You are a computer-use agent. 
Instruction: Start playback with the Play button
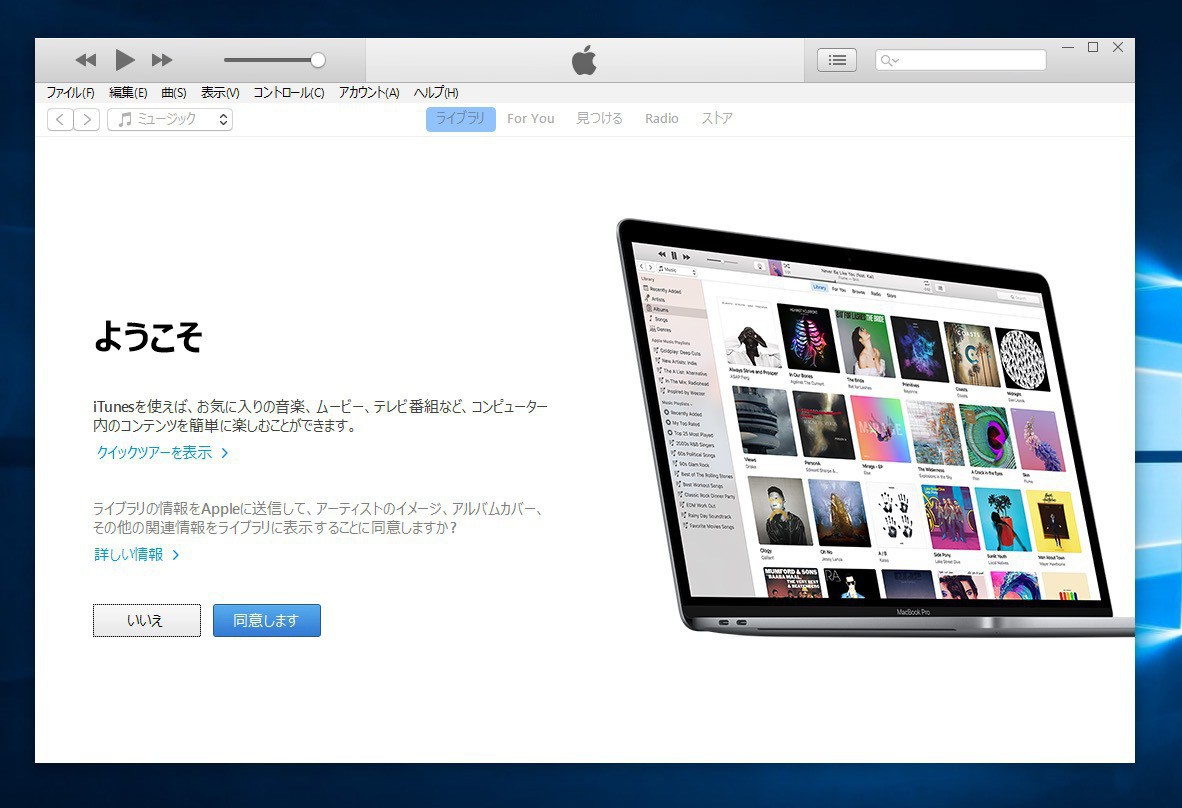[x=124, y=60]
